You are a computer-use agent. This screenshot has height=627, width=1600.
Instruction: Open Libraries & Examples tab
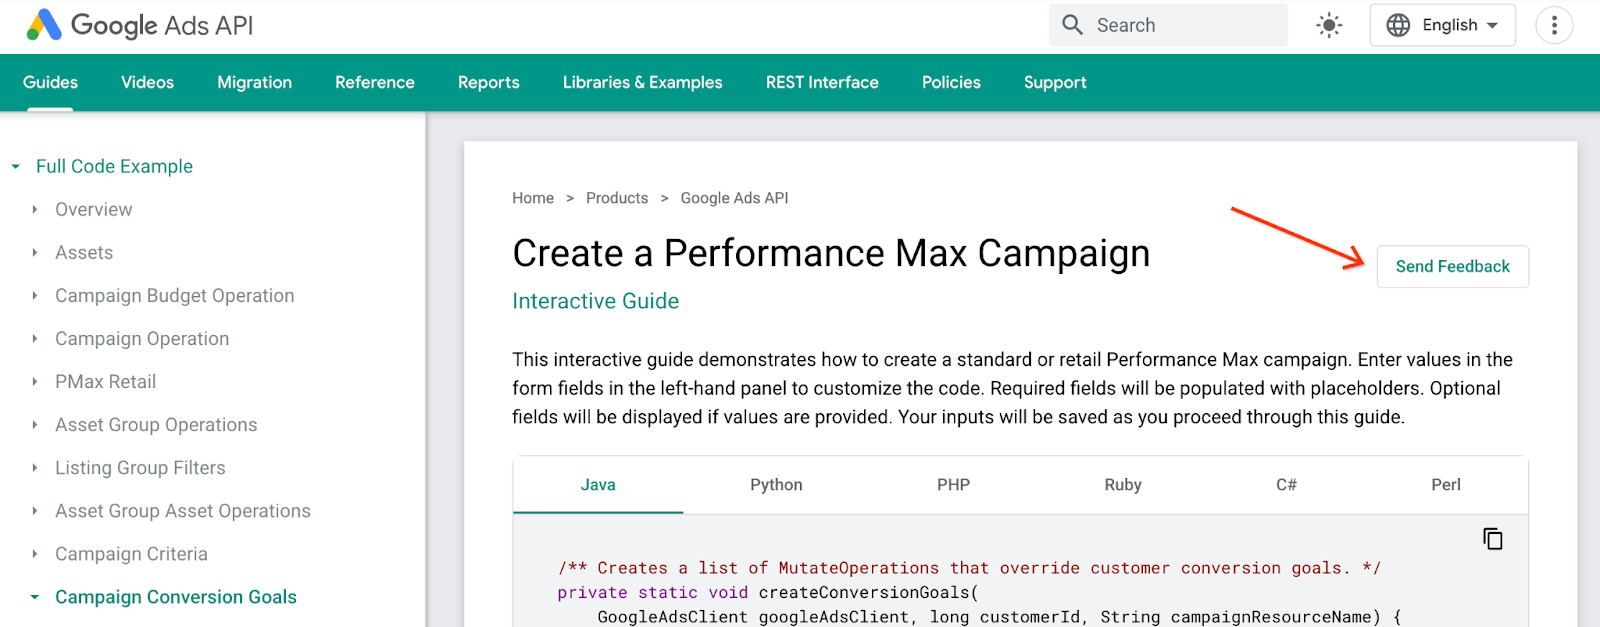643,82
